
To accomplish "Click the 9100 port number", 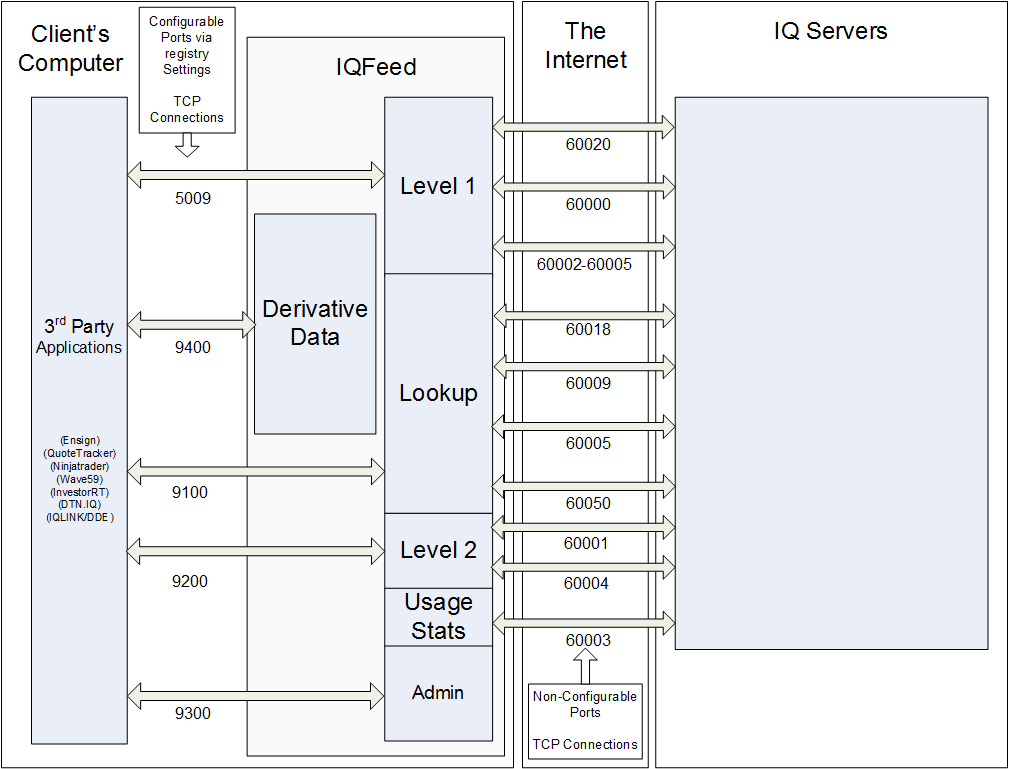I will pos(190,492).
